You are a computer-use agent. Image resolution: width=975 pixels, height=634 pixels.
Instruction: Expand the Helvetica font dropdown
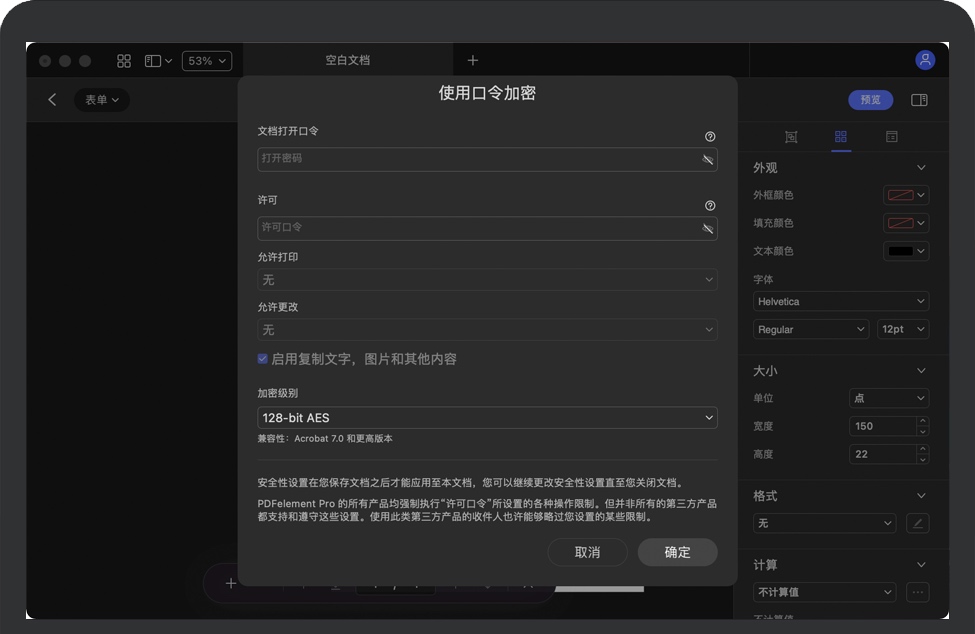[840, 301]
